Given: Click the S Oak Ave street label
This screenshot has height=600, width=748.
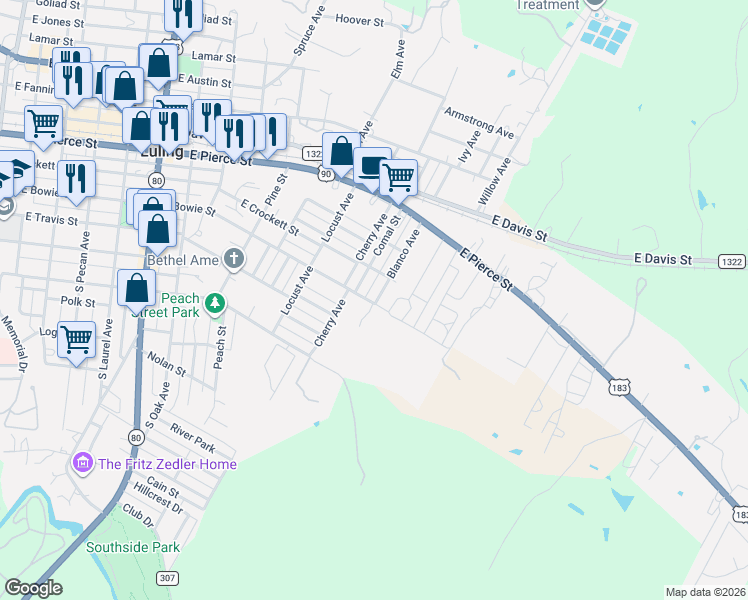Looking at the screenshot, I should [157, 405].
